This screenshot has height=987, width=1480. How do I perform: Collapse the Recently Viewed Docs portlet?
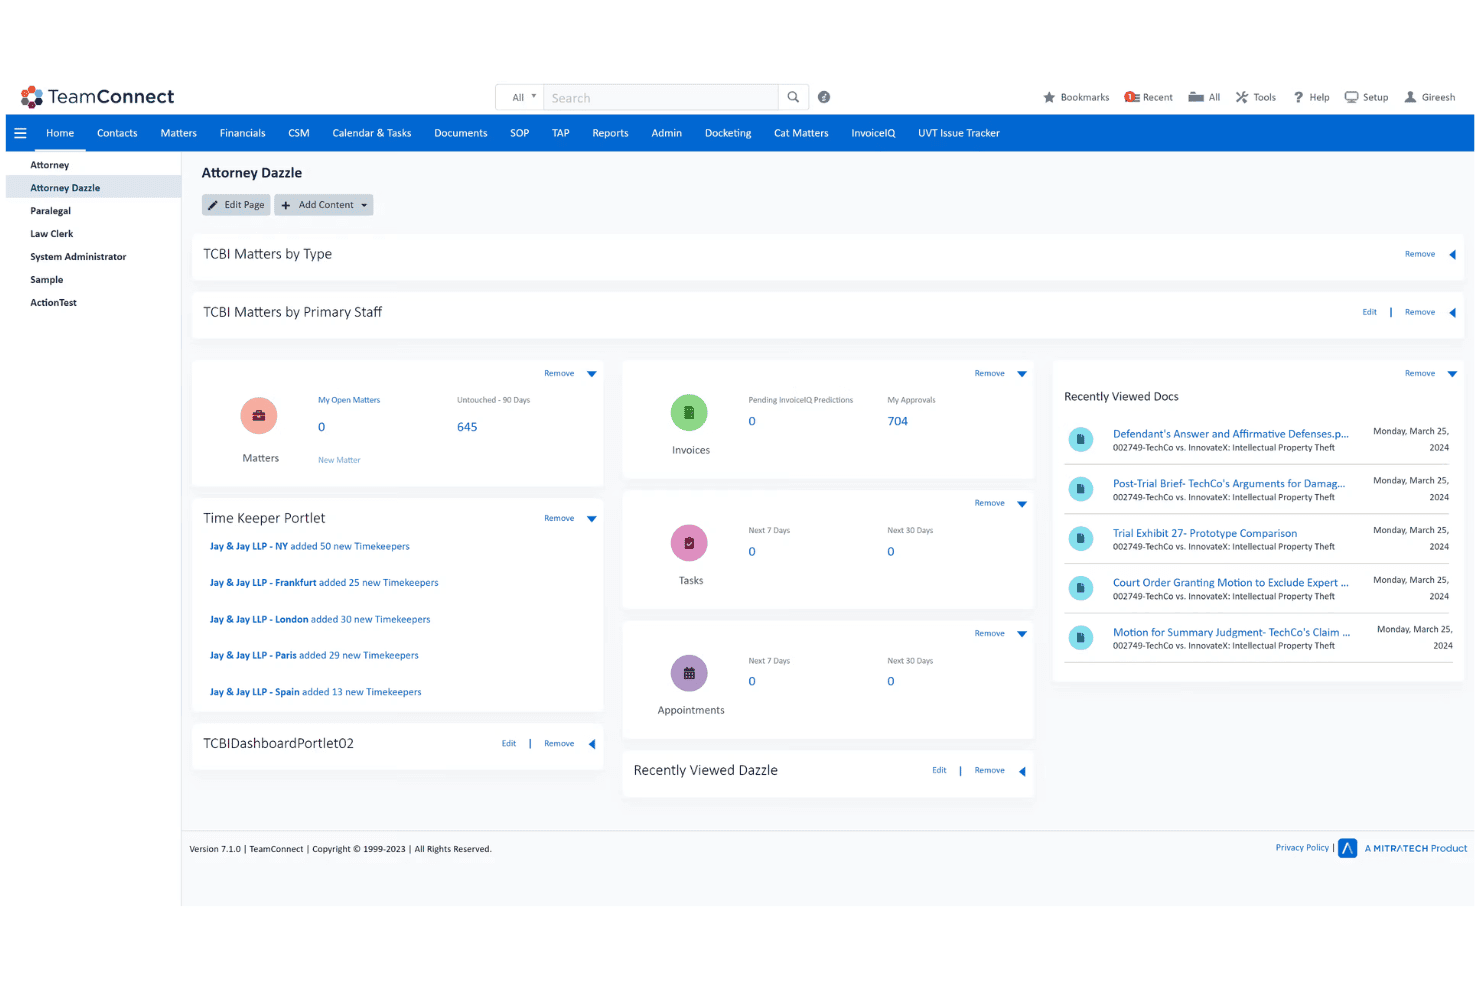click(x=1452, y=374)
